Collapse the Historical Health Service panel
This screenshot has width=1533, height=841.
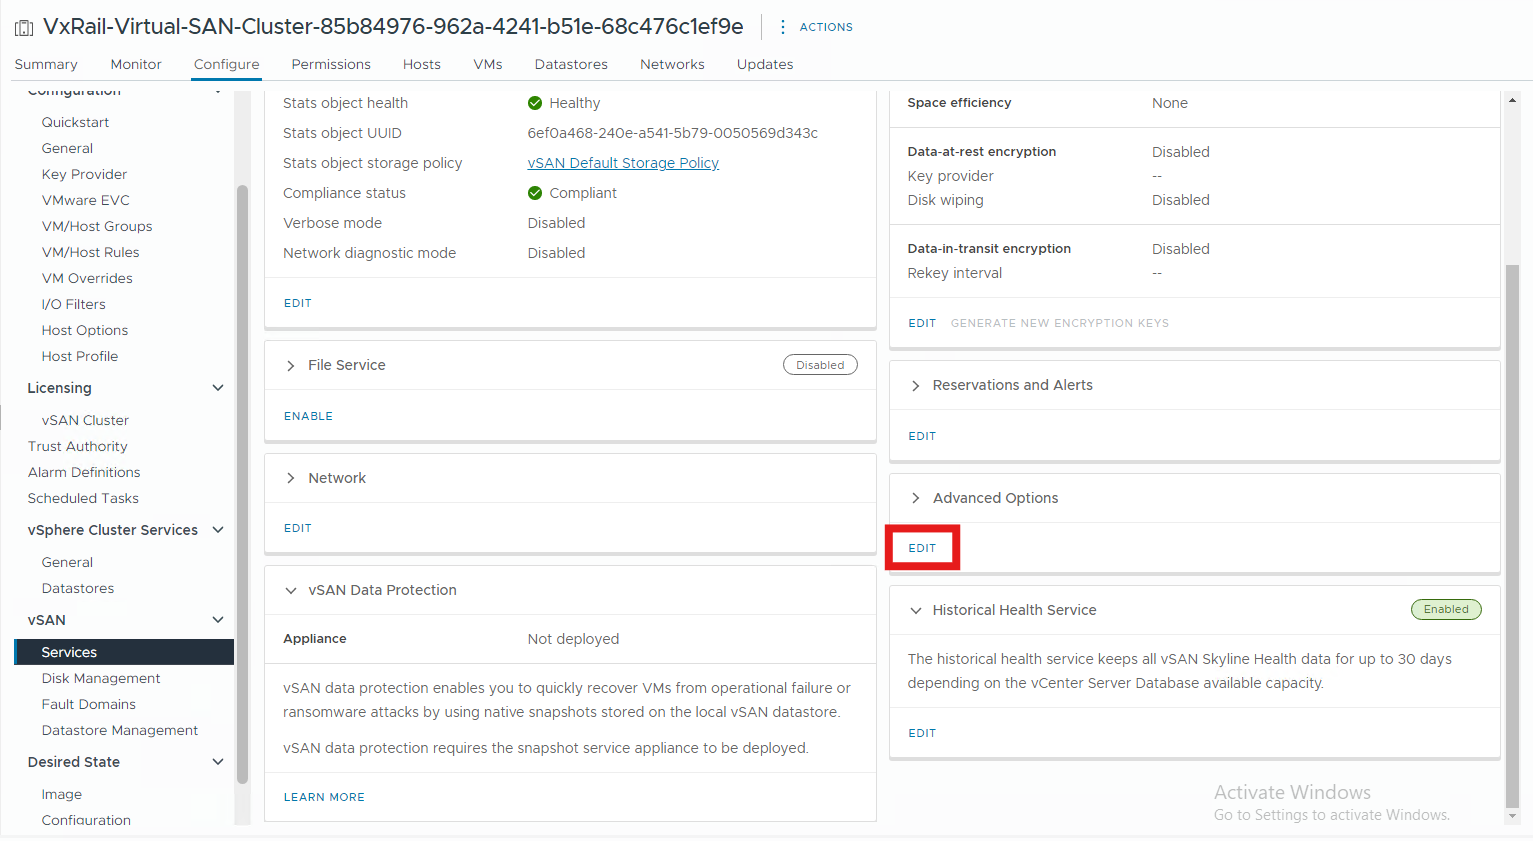pos(916,611)
